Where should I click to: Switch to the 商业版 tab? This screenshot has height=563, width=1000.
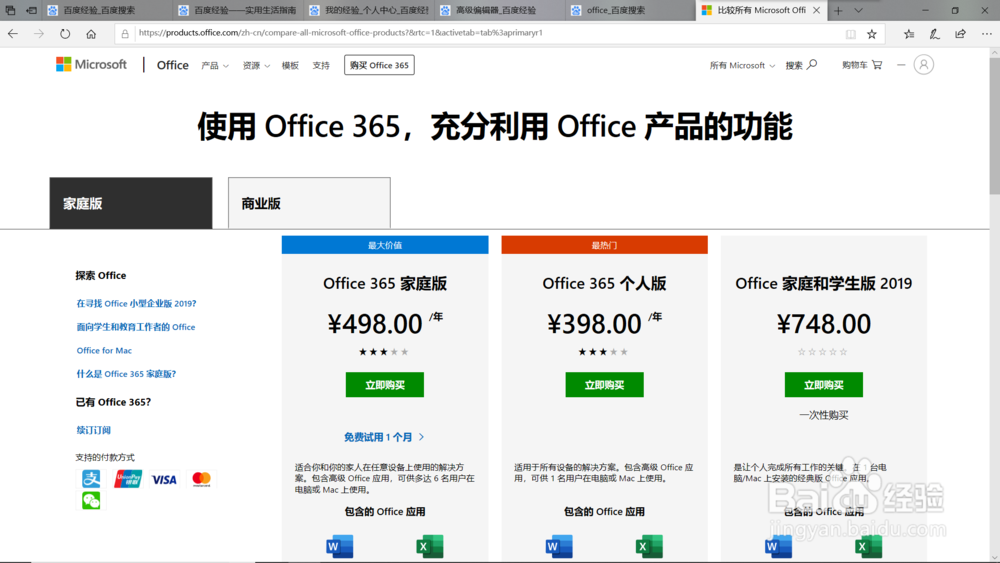pos(309,203)
